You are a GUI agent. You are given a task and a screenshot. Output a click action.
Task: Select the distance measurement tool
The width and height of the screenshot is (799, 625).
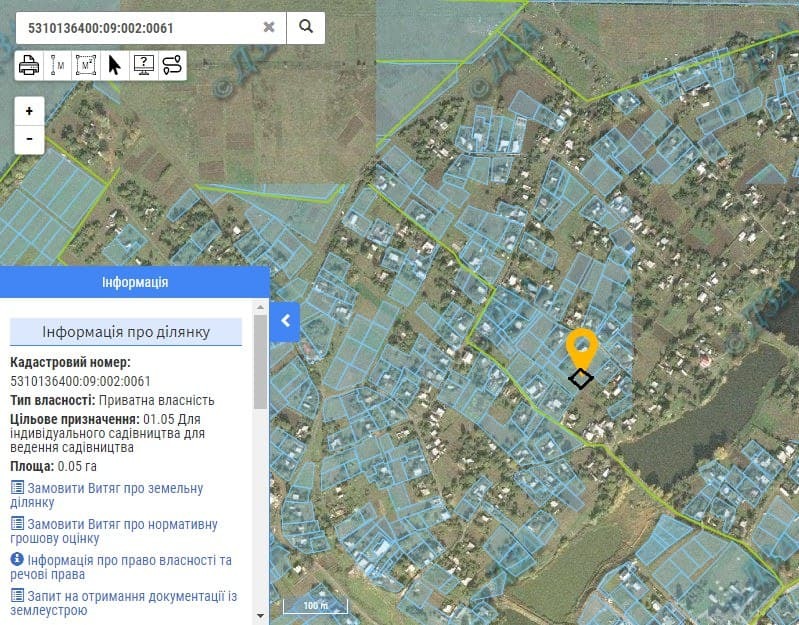58,66
